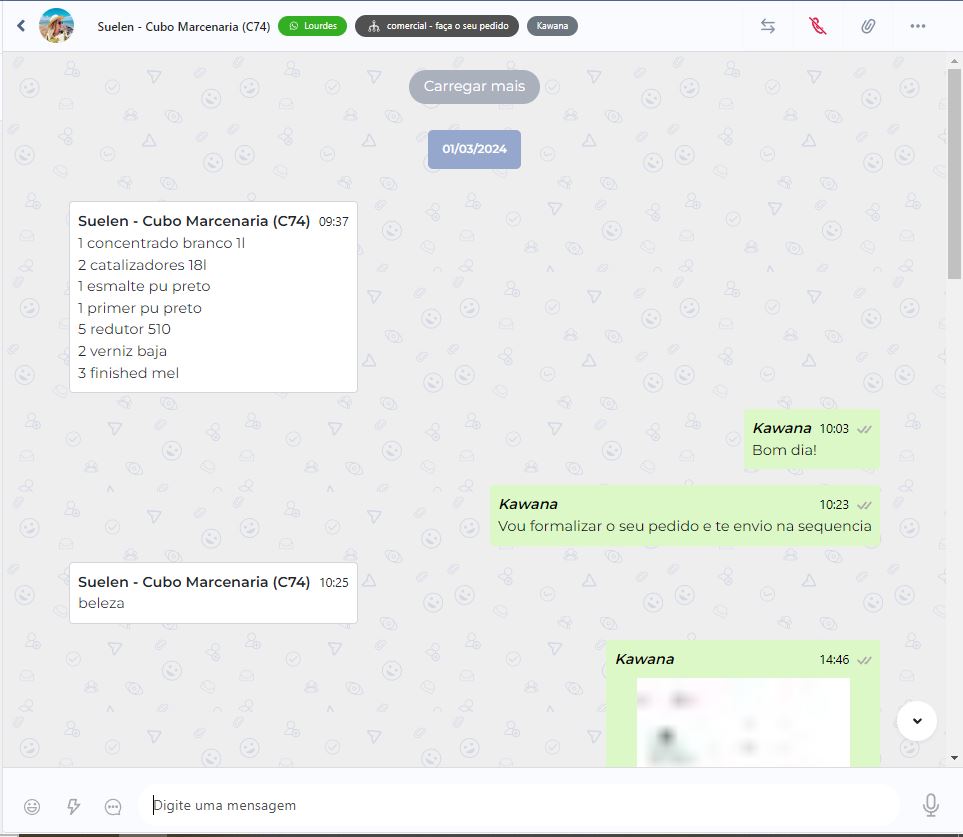
Task: Focus the 'Digite uma mensagem' input field
Action: point(520,805)
